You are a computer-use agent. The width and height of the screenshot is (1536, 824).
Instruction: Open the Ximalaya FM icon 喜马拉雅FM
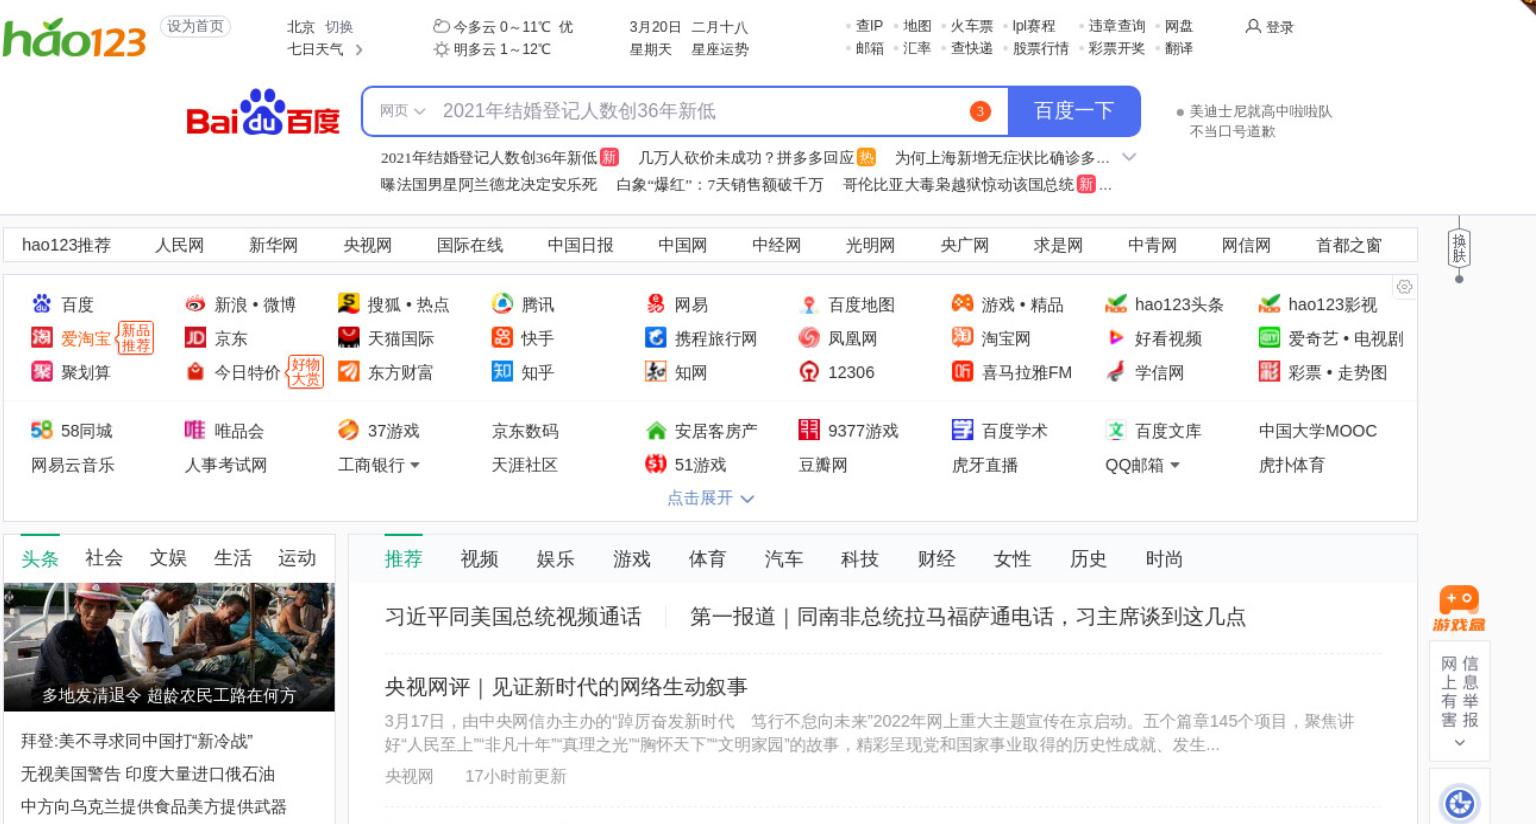[x=962, y=372]
